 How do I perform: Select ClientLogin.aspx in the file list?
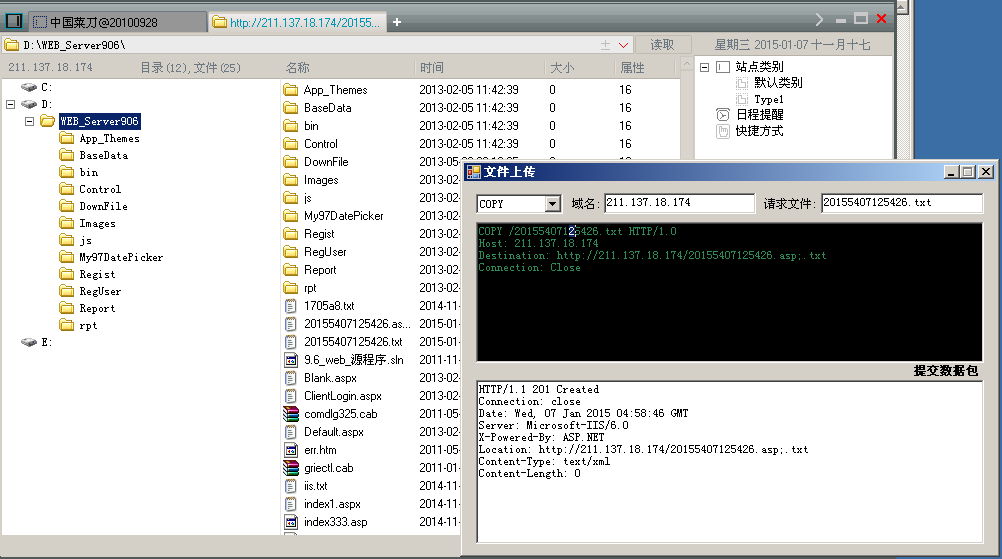(343, 396)
